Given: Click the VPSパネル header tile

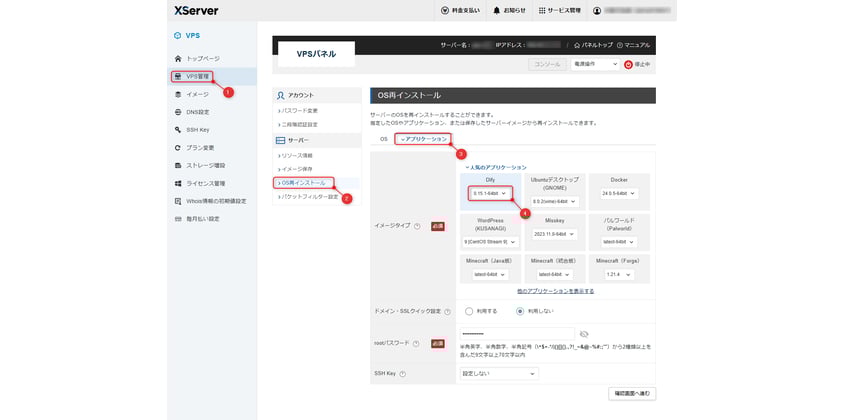Looking at the screenshot, I should pyautogui.click(x=316, y=54).
